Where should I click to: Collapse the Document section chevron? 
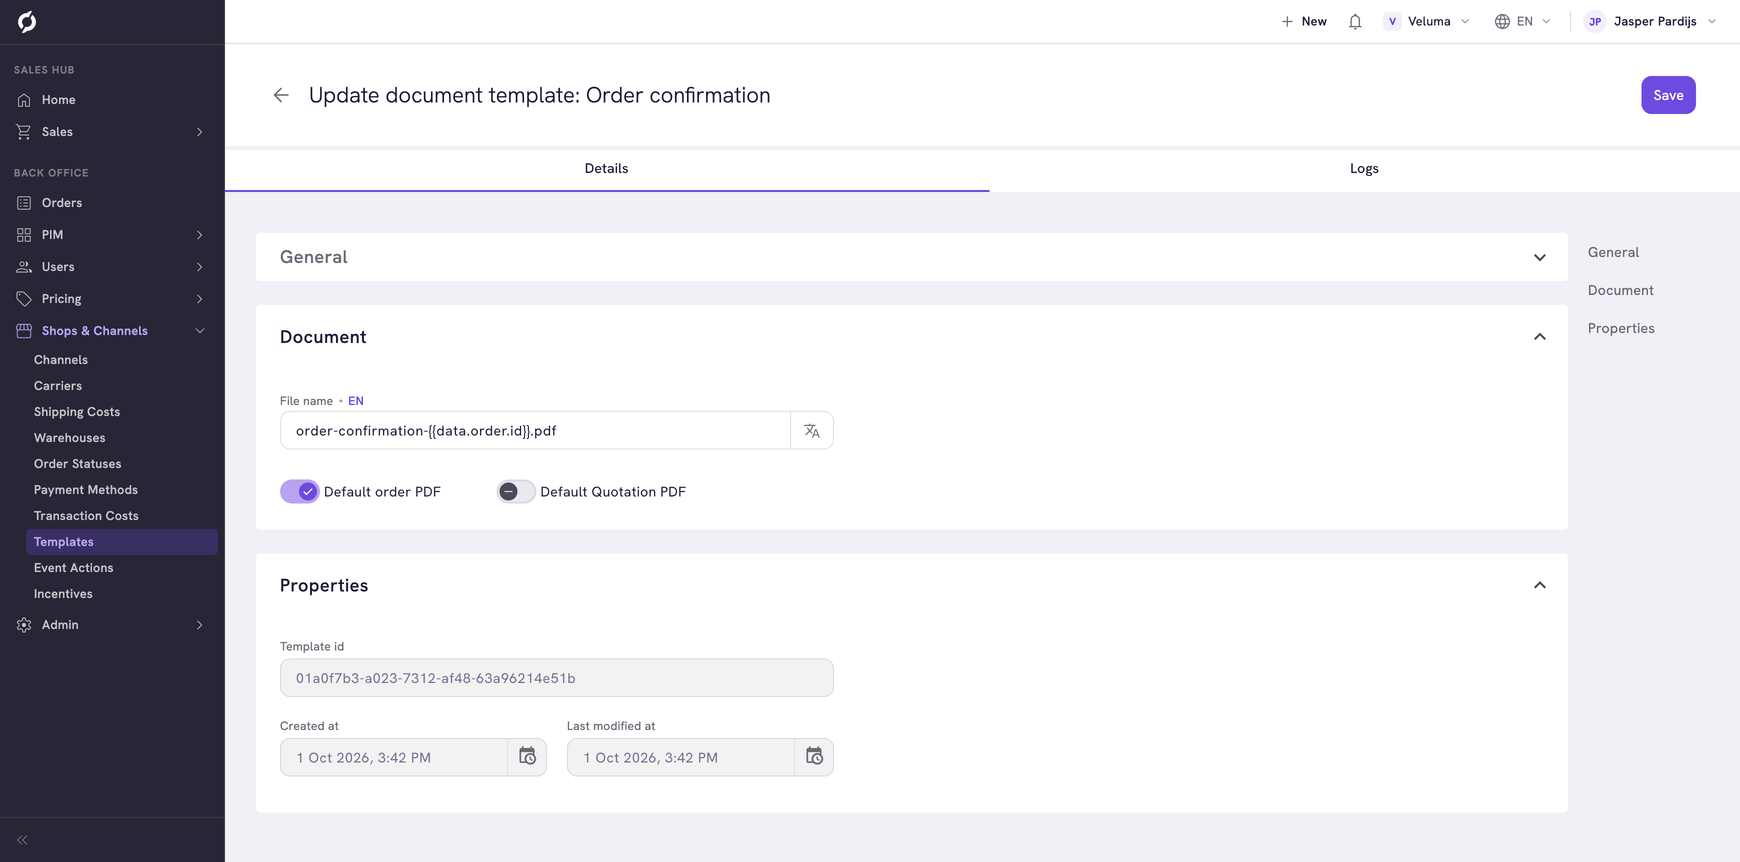1540,337
